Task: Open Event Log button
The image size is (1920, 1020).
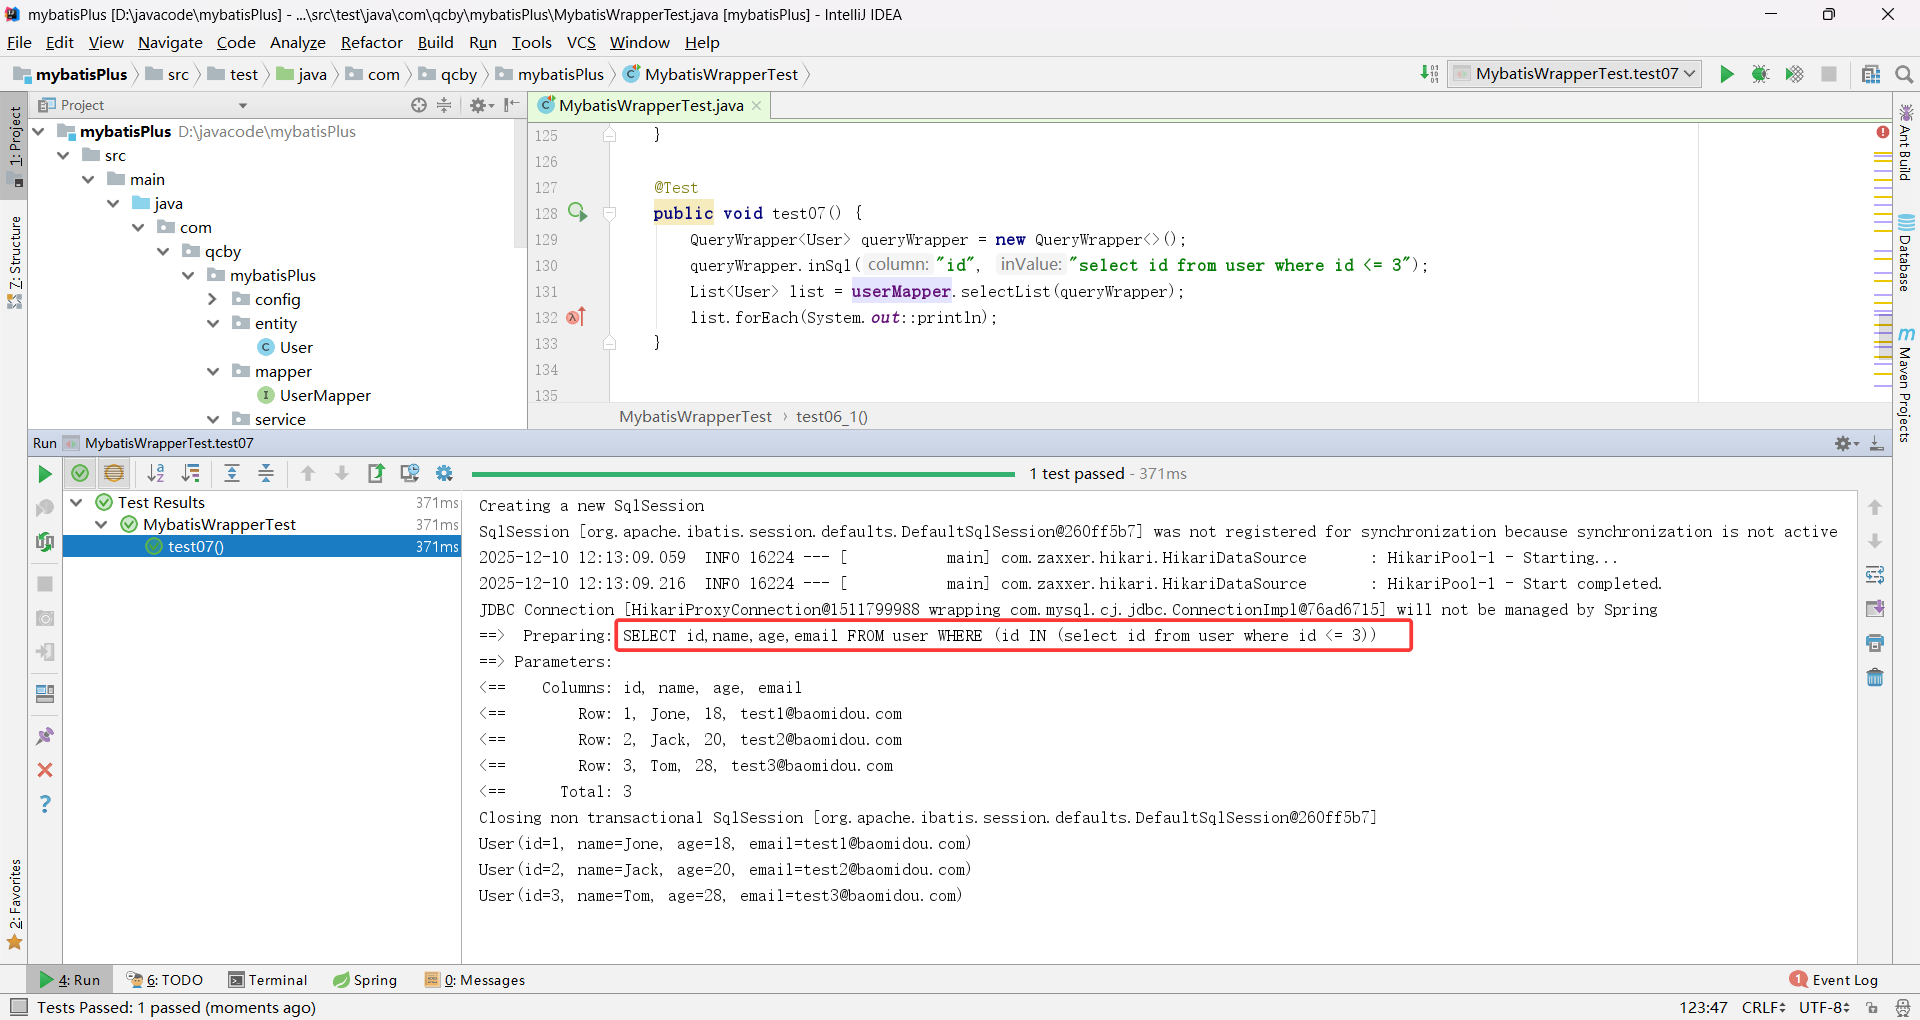Action: pos(1834,980)
